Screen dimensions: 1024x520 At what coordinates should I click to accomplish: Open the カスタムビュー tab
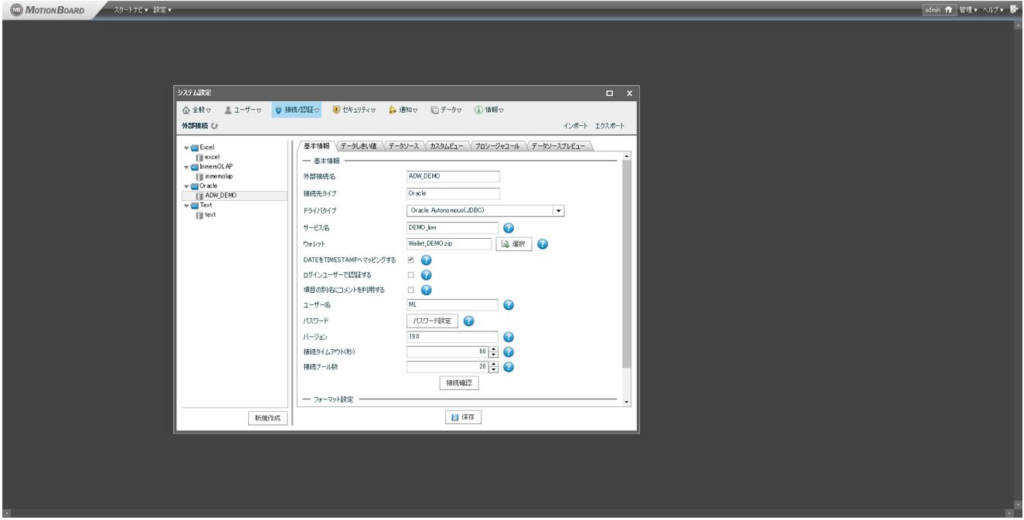[445, 146]
